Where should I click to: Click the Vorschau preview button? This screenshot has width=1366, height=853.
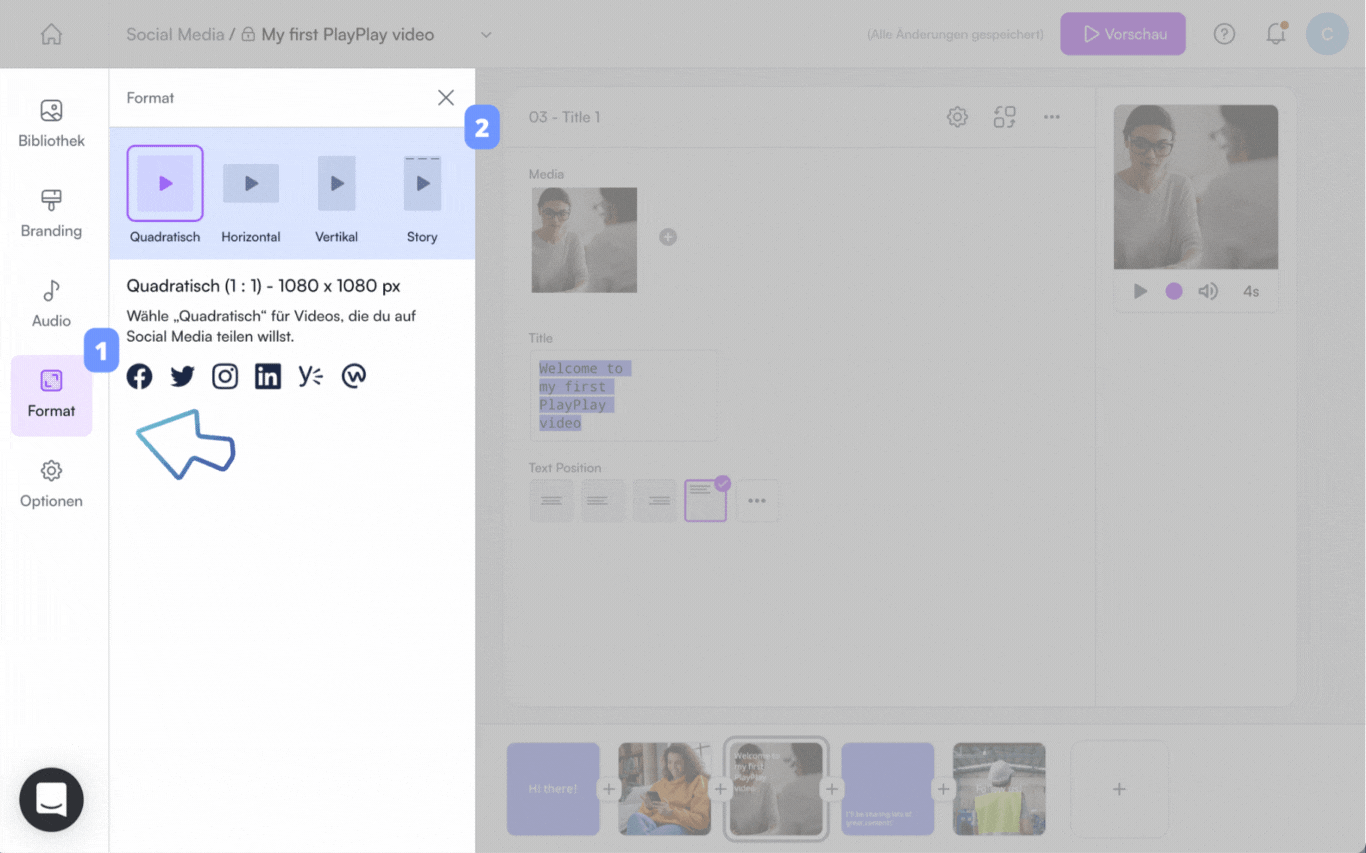(x=1123, y=34)
